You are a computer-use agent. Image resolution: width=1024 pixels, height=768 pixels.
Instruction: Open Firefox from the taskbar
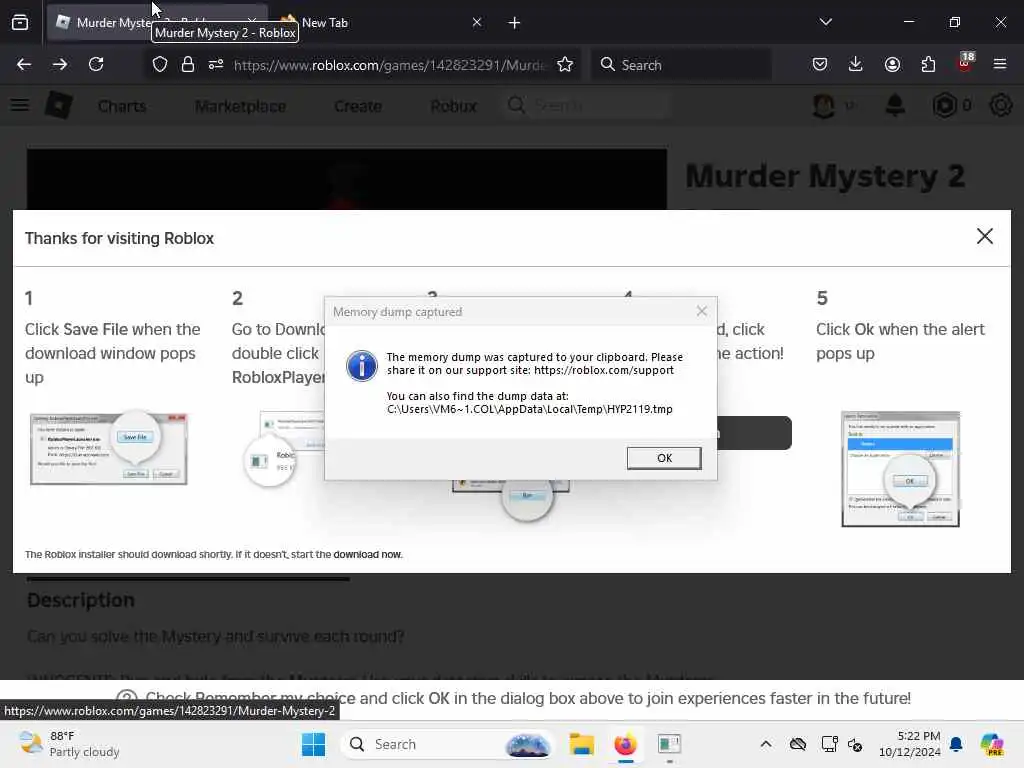625,744
